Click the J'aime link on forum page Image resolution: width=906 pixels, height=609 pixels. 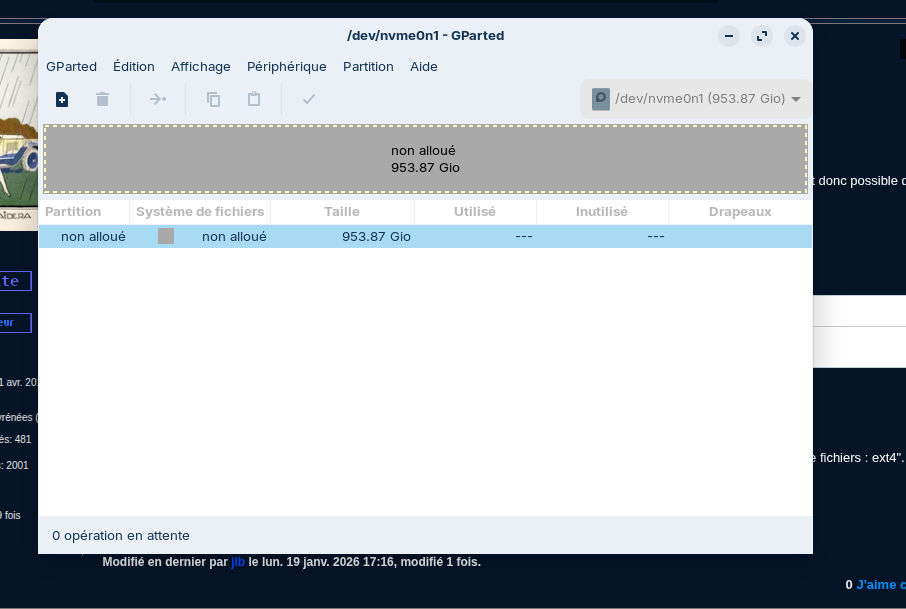point(880,585)
